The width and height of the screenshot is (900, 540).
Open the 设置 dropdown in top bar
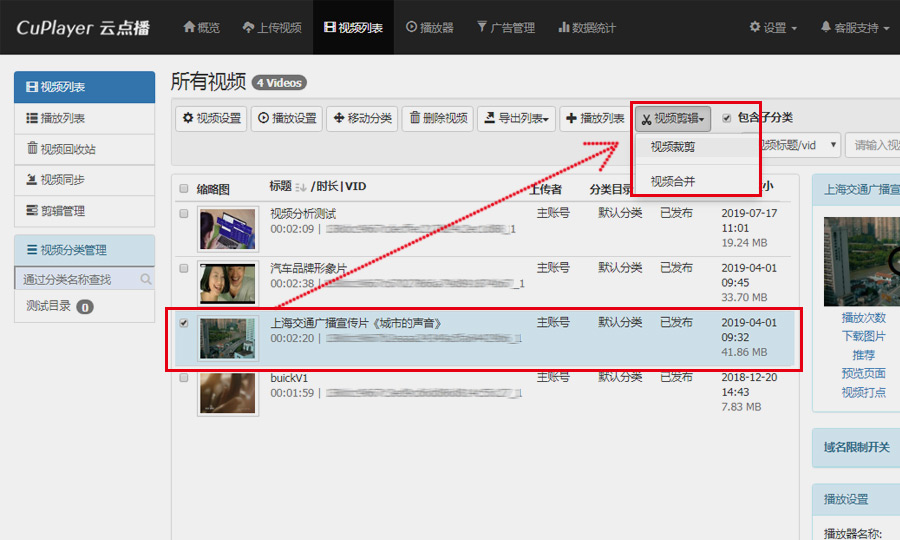773,28
